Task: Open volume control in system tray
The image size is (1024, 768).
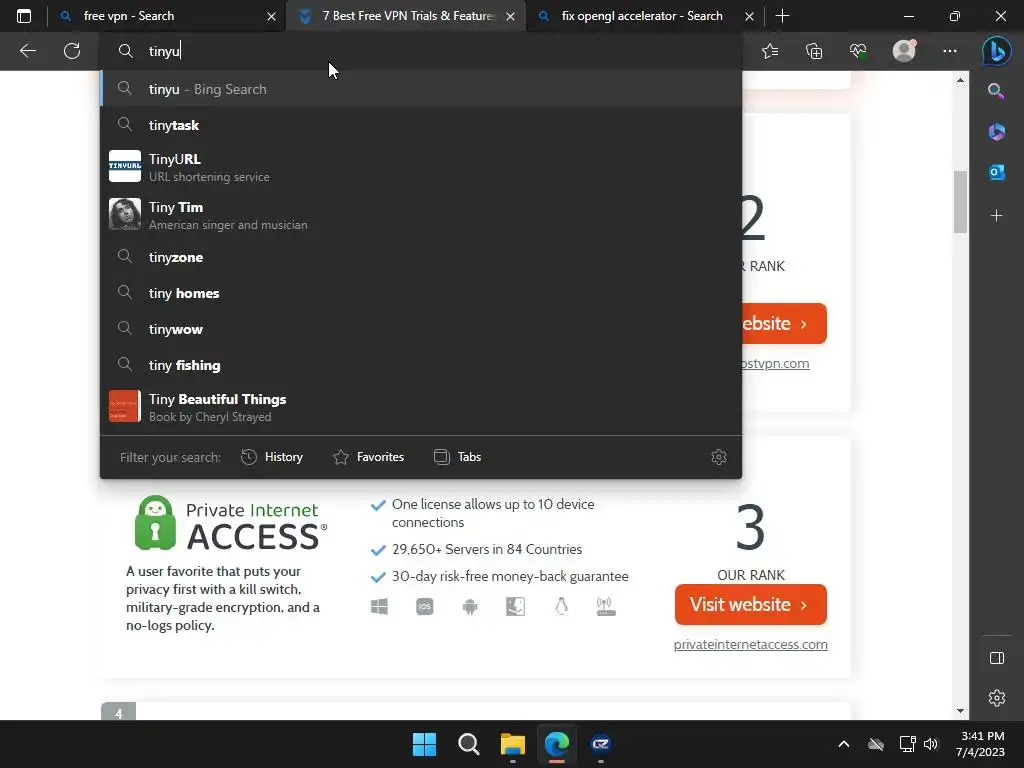Action: point(931,744)
